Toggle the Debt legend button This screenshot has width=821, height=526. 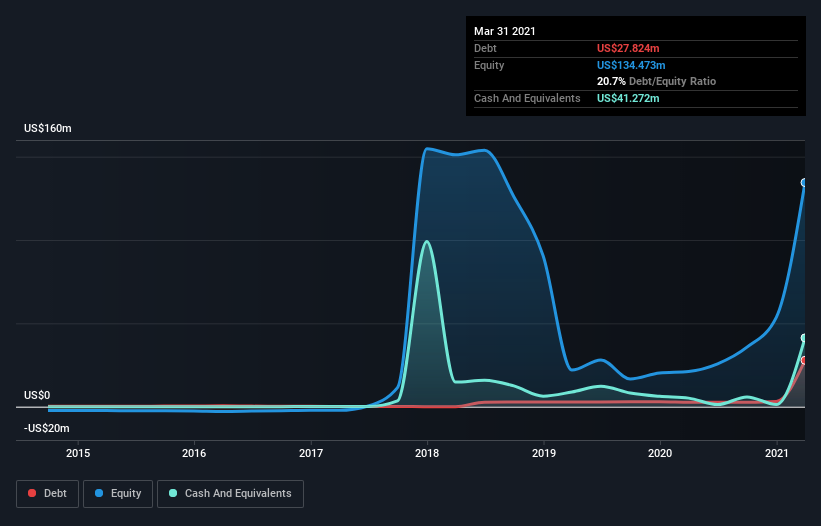pos(48,494)
